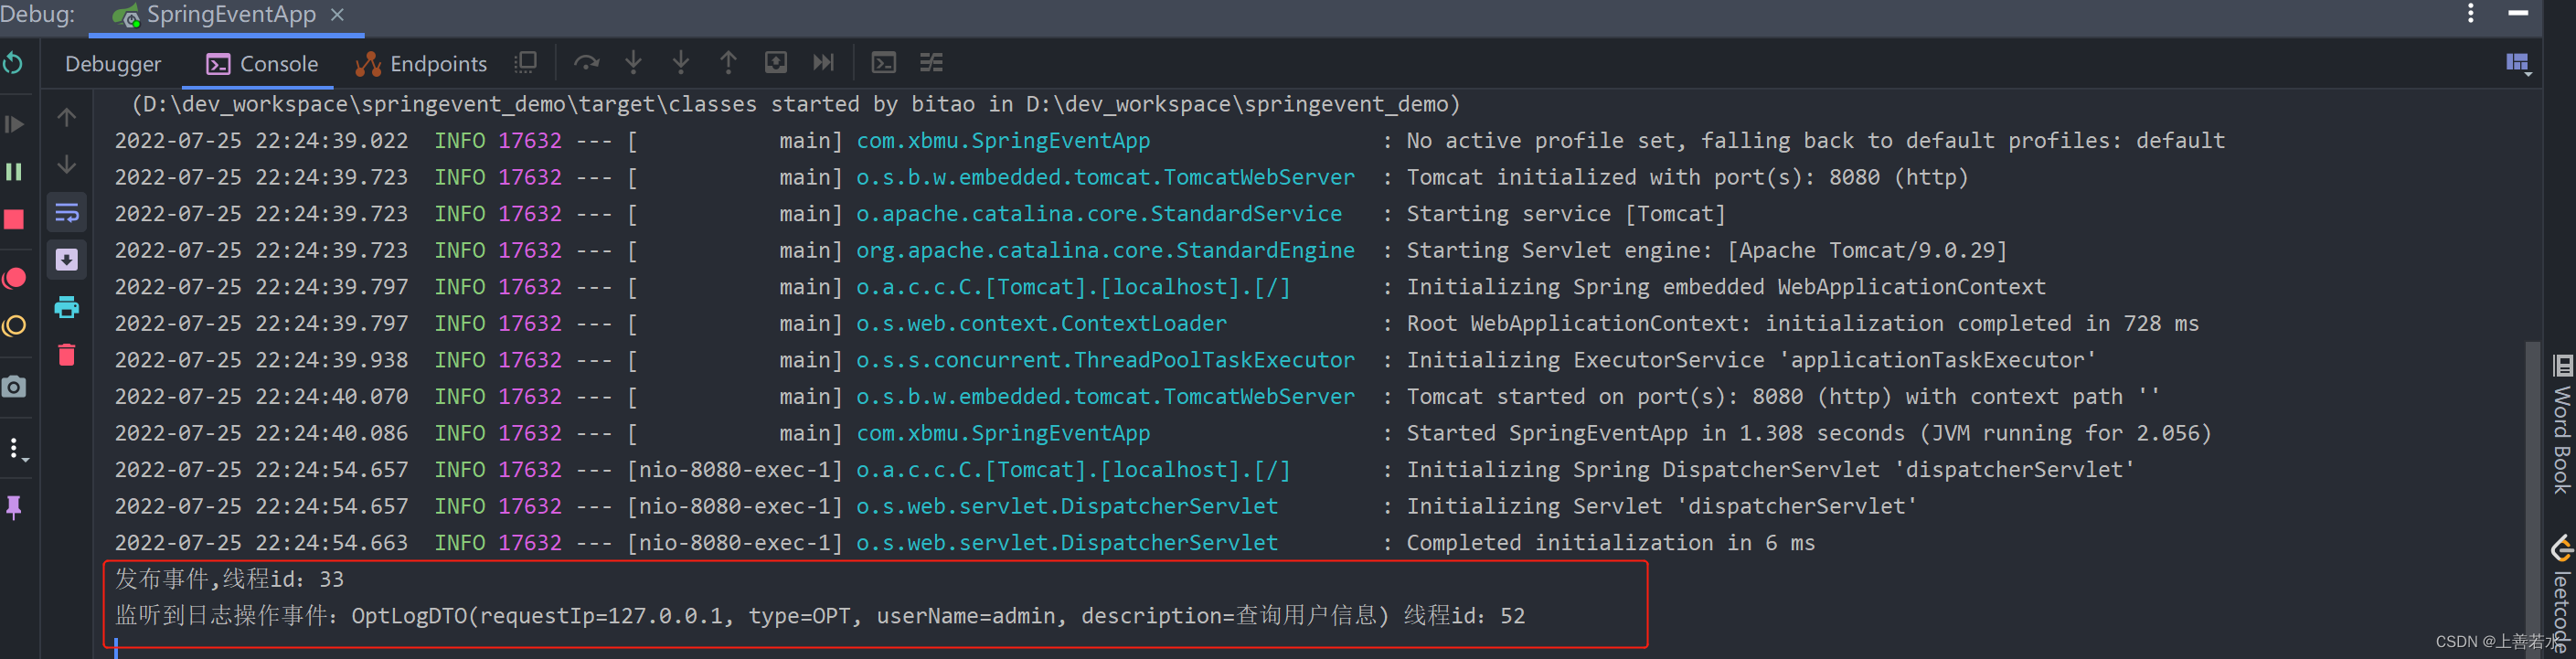2576x659 pixels.
Task: Click the '发布事件,线程id: 33' output line
Action: [x=229, y=580]
